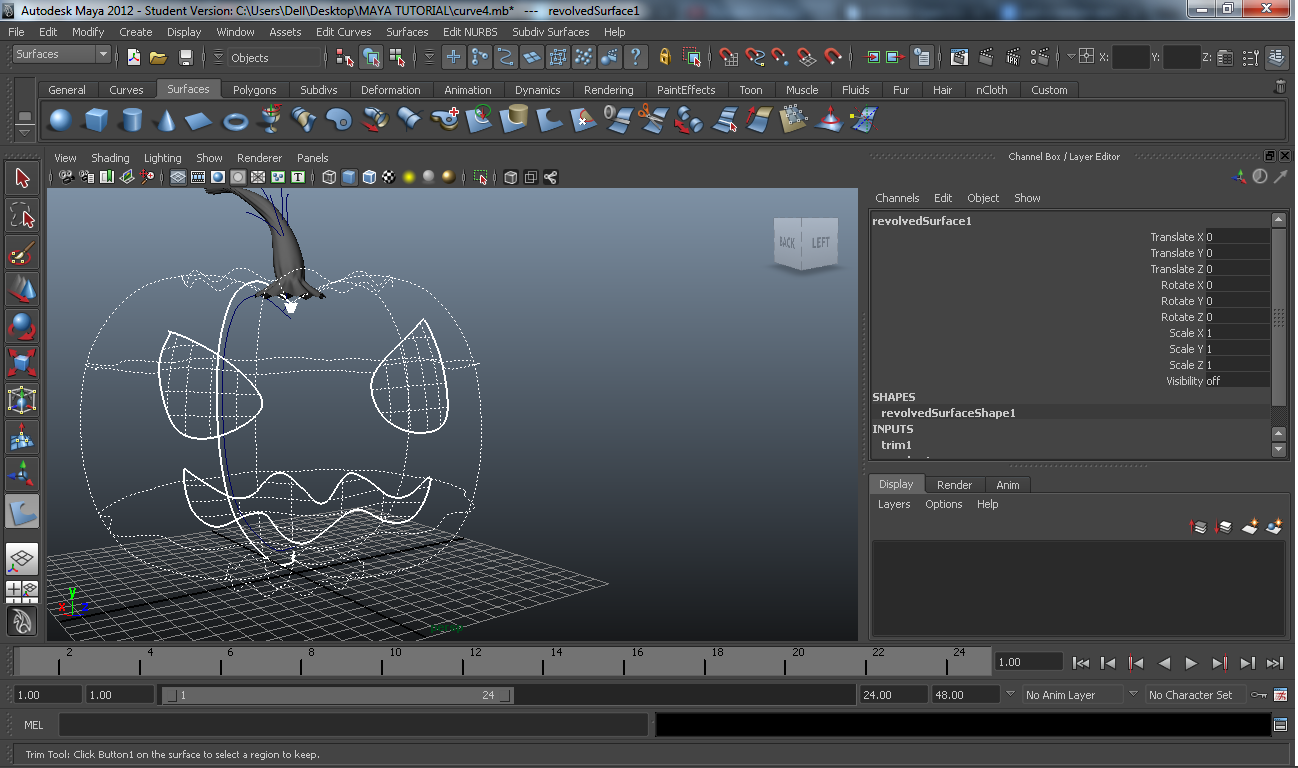This screenshot has width=1298, height=768.
Task: Open a scene with the folder icon
Action: [x=158, y=57]
